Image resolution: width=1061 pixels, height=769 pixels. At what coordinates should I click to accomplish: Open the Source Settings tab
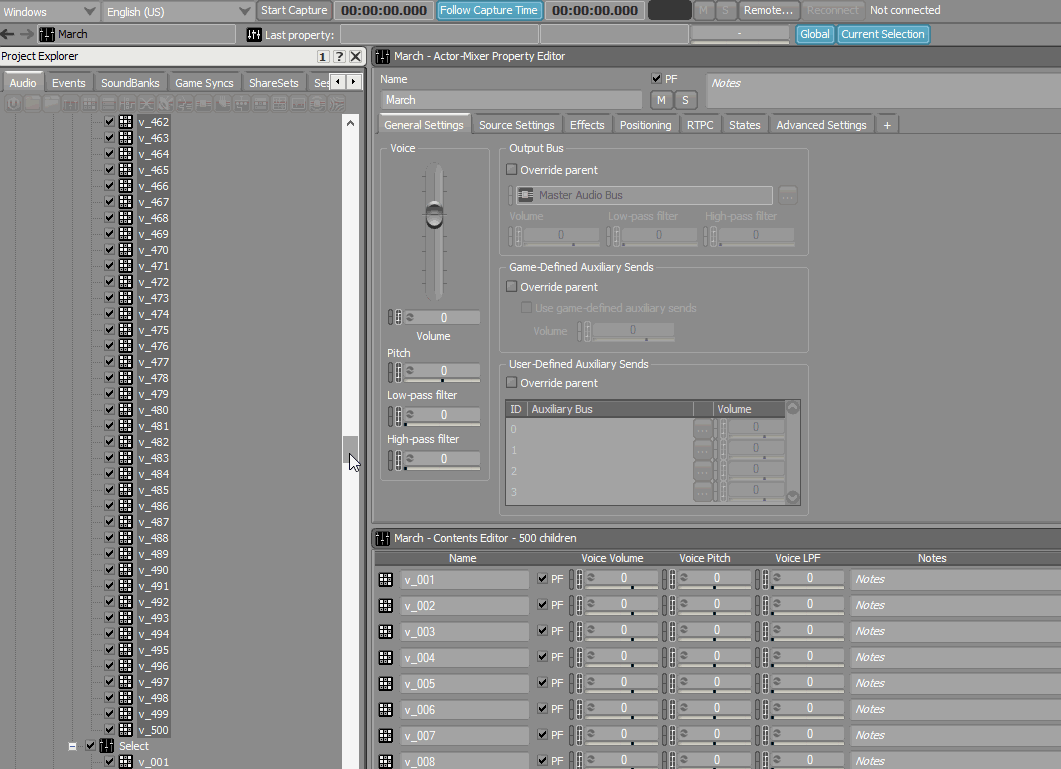tap(516, 125)
